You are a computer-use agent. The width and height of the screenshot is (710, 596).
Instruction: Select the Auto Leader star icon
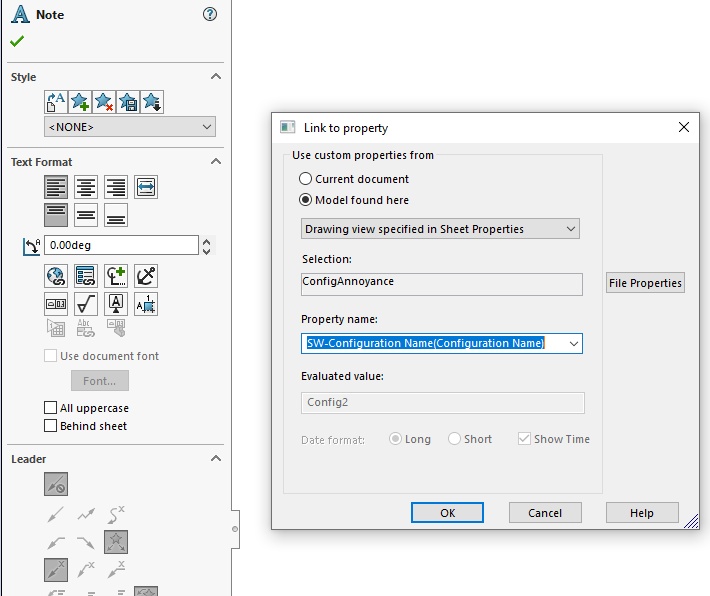(116, 542)
